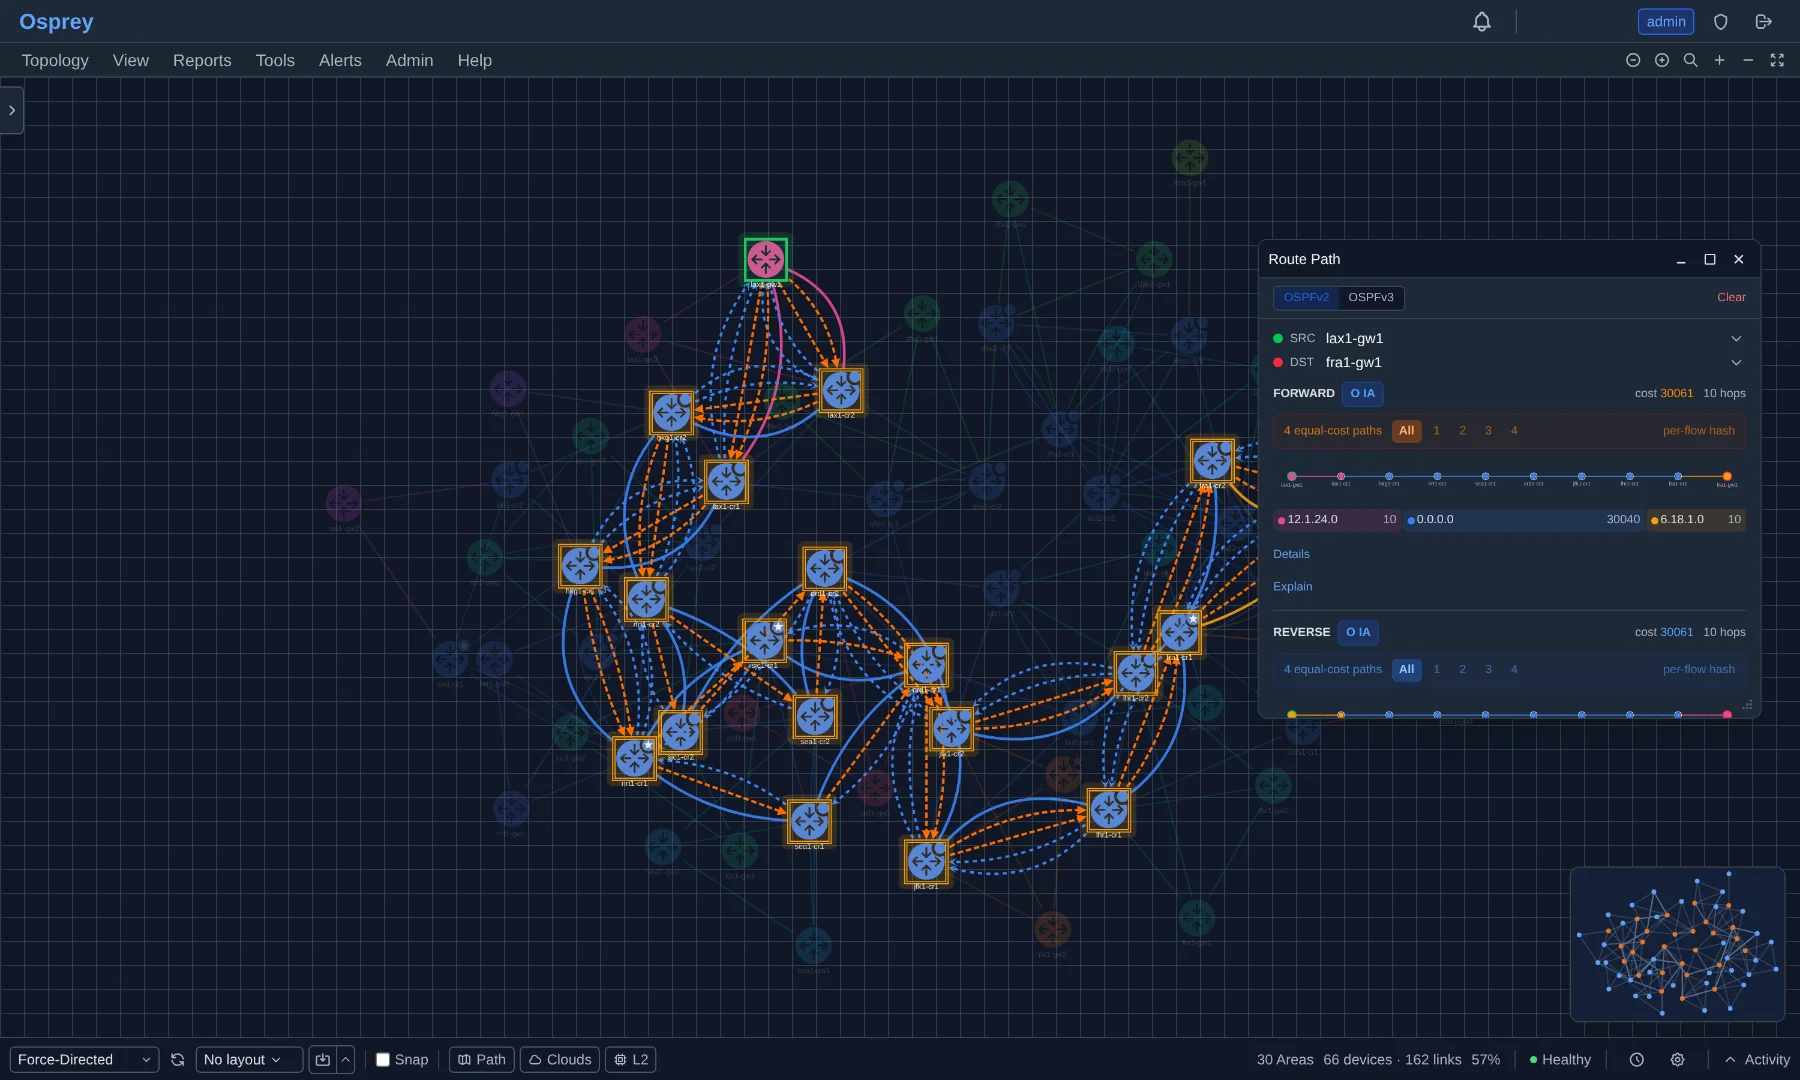Select the lhr1-cr1 router node
The height and width of the screenshot is (1080, 1800).
[1108, 810]
